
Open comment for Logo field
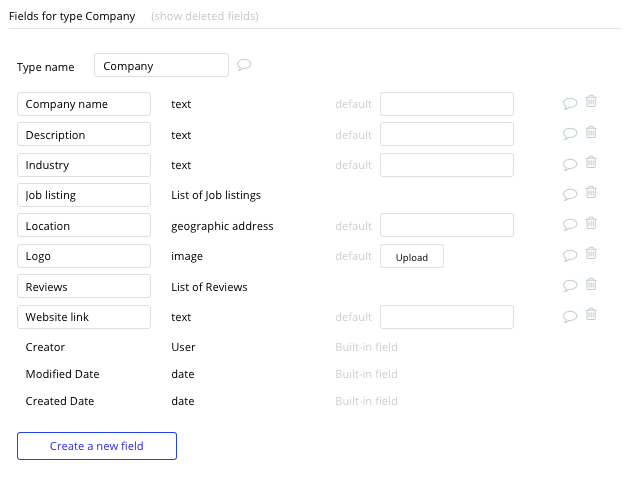(x=570, y=255)
